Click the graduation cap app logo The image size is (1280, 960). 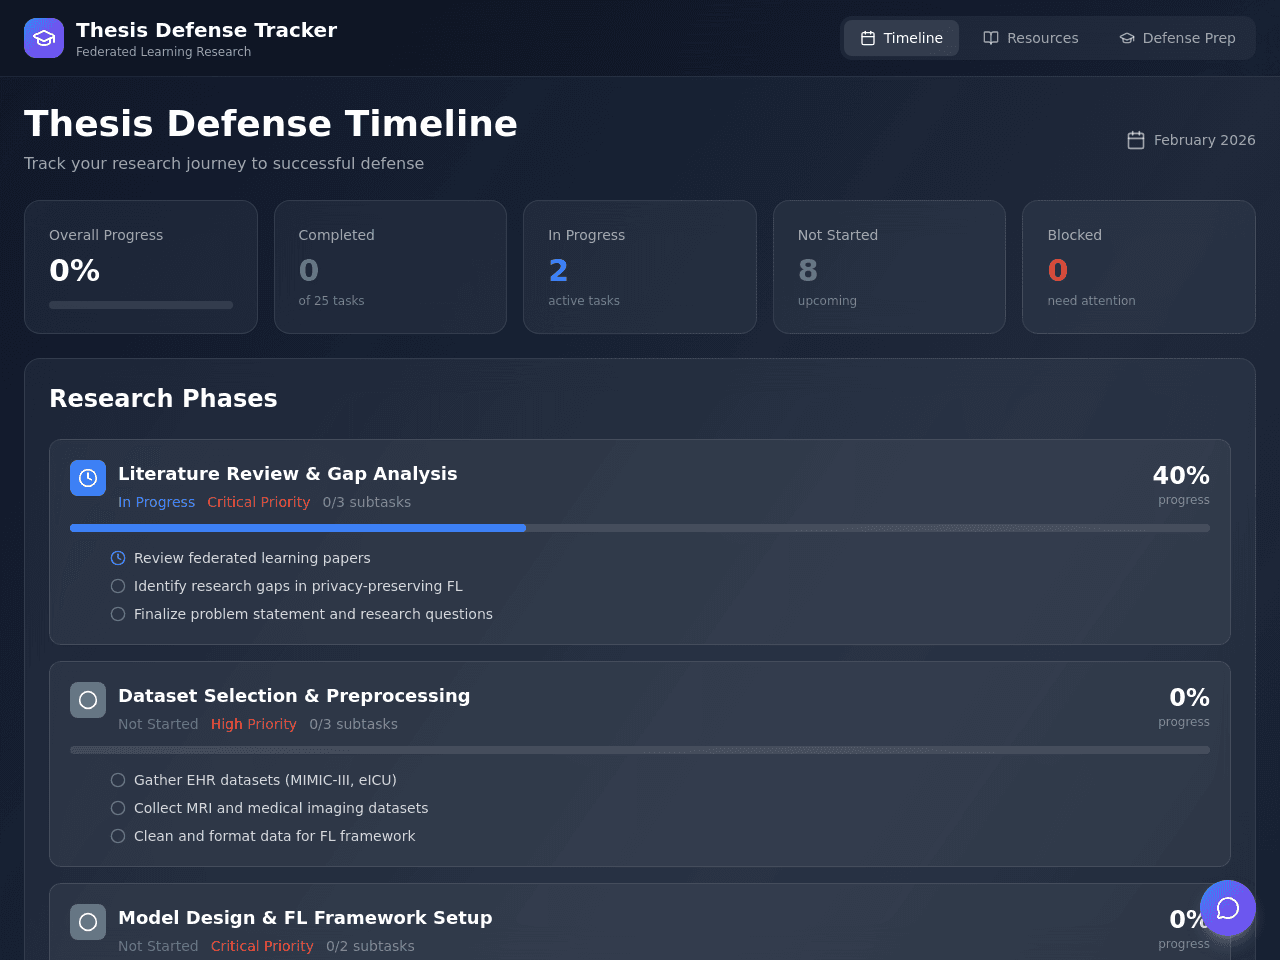point(44,38)
